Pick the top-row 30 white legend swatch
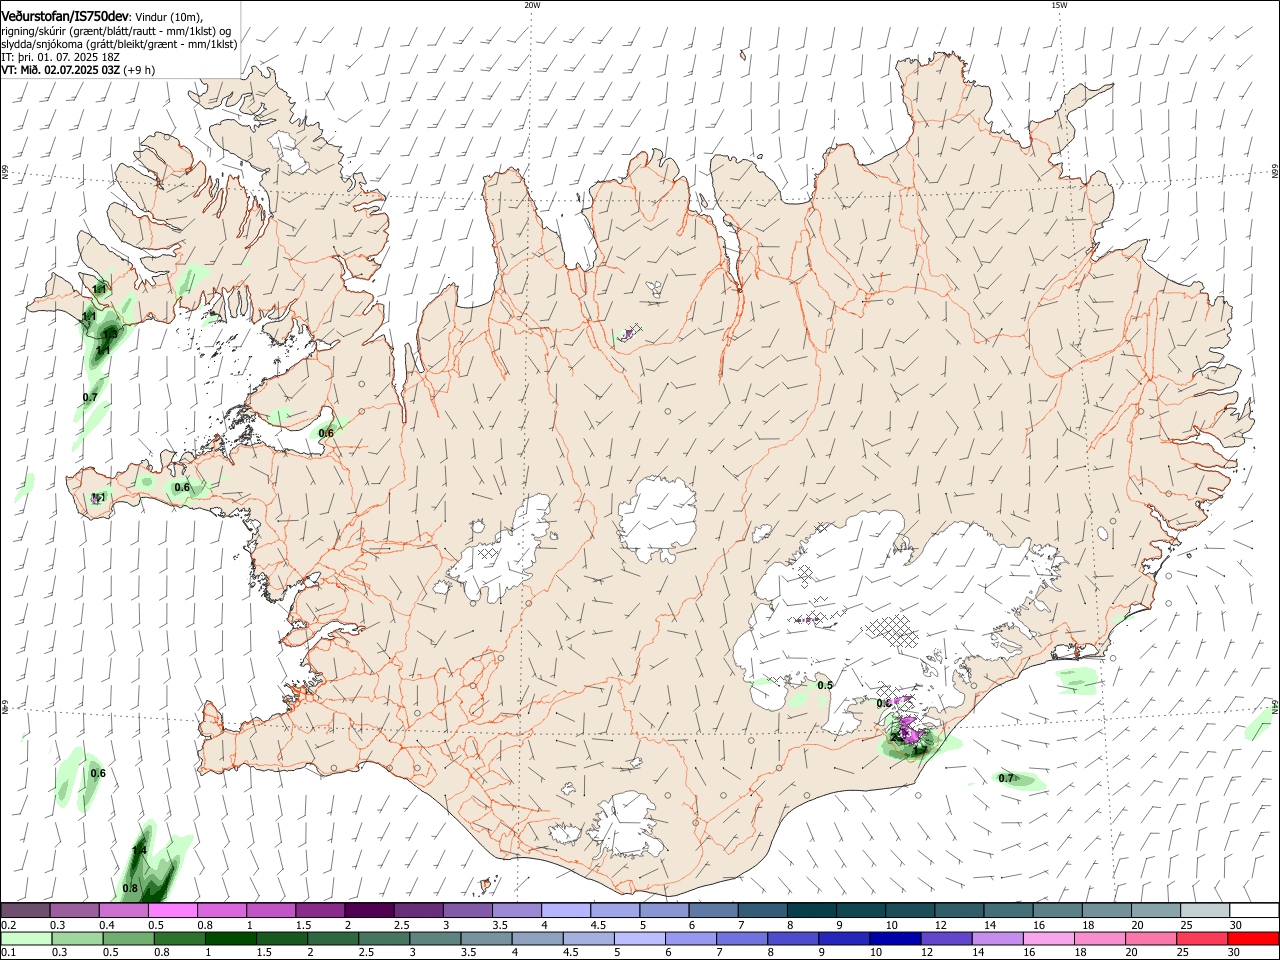The height and width of the screenshot is (960, 1280). pyautogui.click(x=1254, y=911)
